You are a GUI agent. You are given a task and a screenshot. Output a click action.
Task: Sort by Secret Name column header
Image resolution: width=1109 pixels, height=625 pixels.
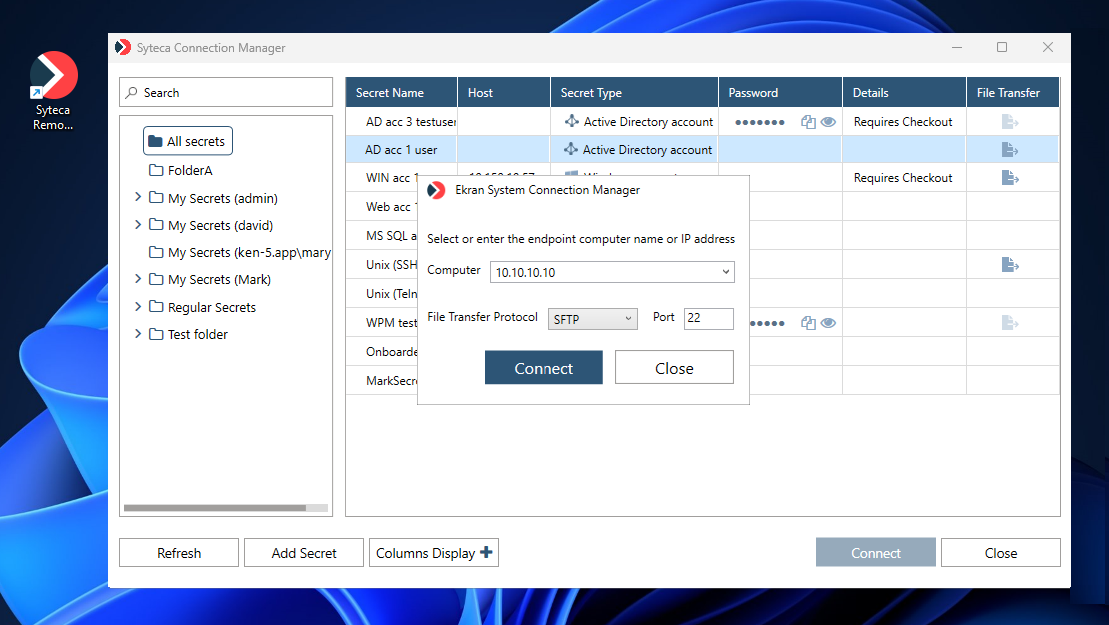pos(390,93)
